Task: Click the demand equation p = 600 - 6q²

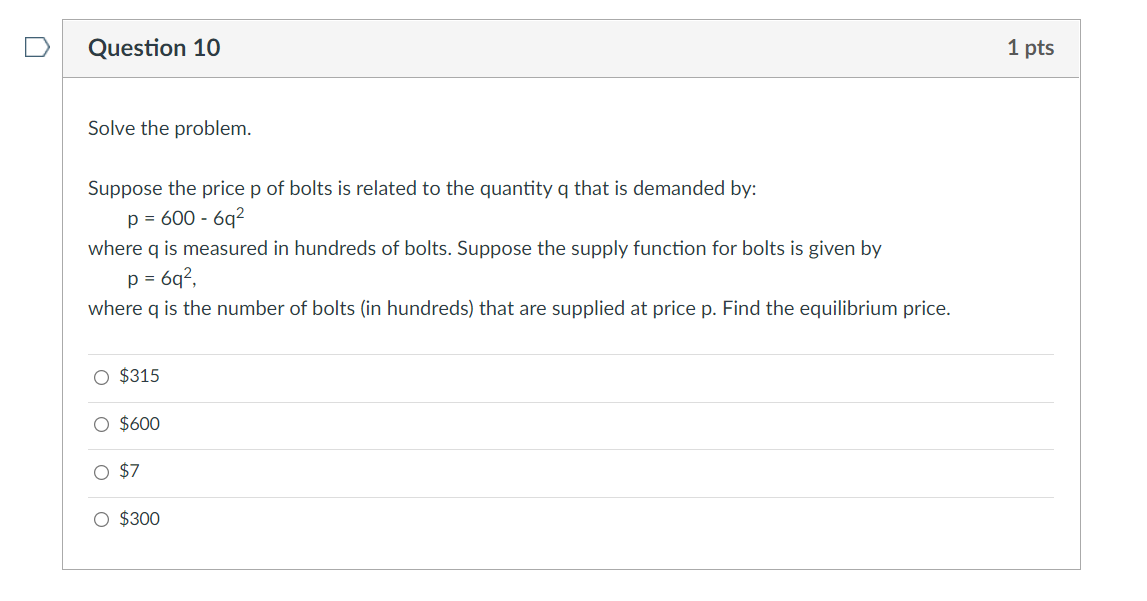Action: coord(185,216)
